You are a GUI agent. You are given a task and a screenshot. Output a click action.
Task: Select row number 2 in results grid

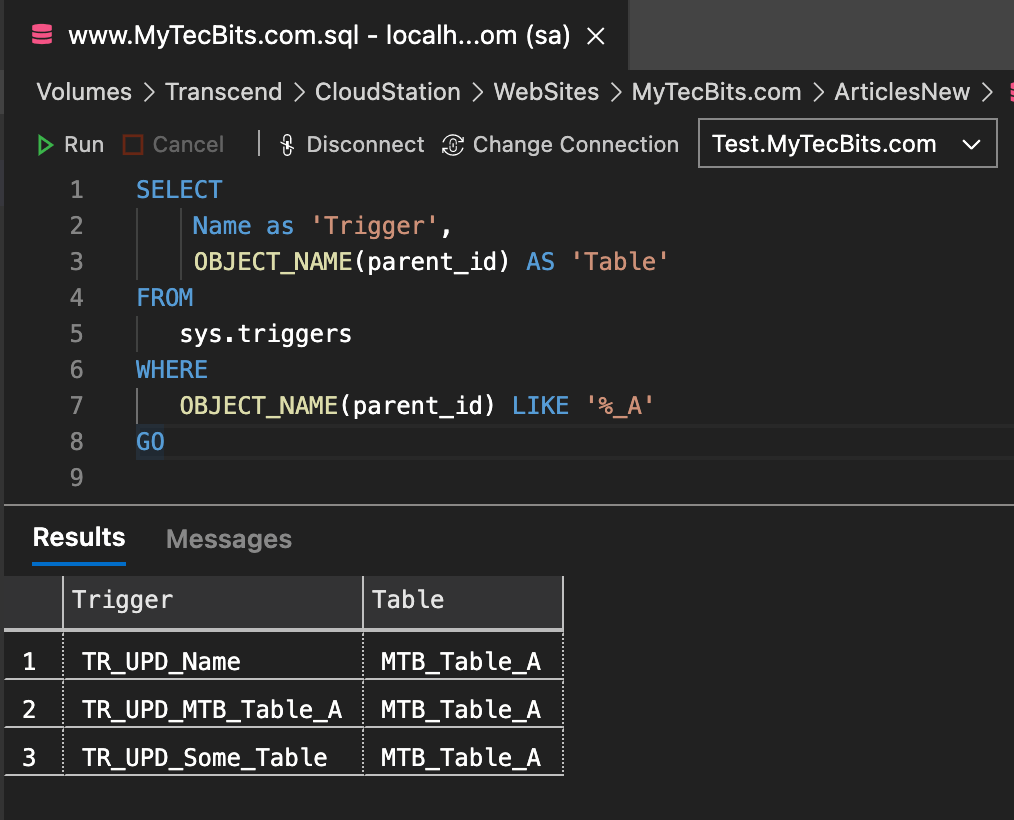pos(30,709)
